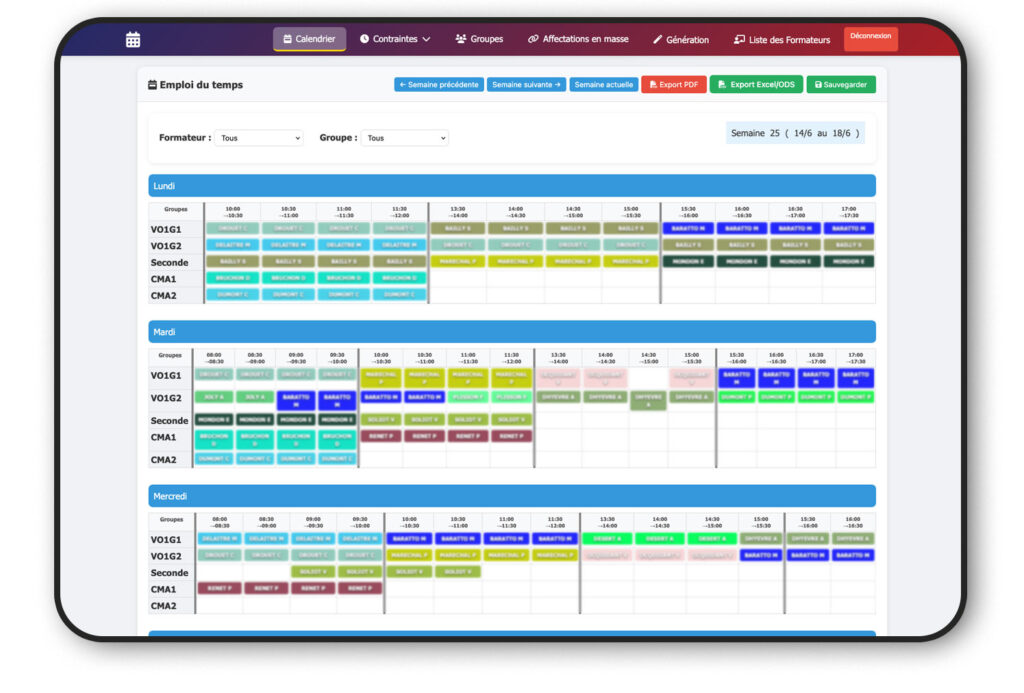
Task: Click the Mardi day header bar
Action: [x=512, y=332]
